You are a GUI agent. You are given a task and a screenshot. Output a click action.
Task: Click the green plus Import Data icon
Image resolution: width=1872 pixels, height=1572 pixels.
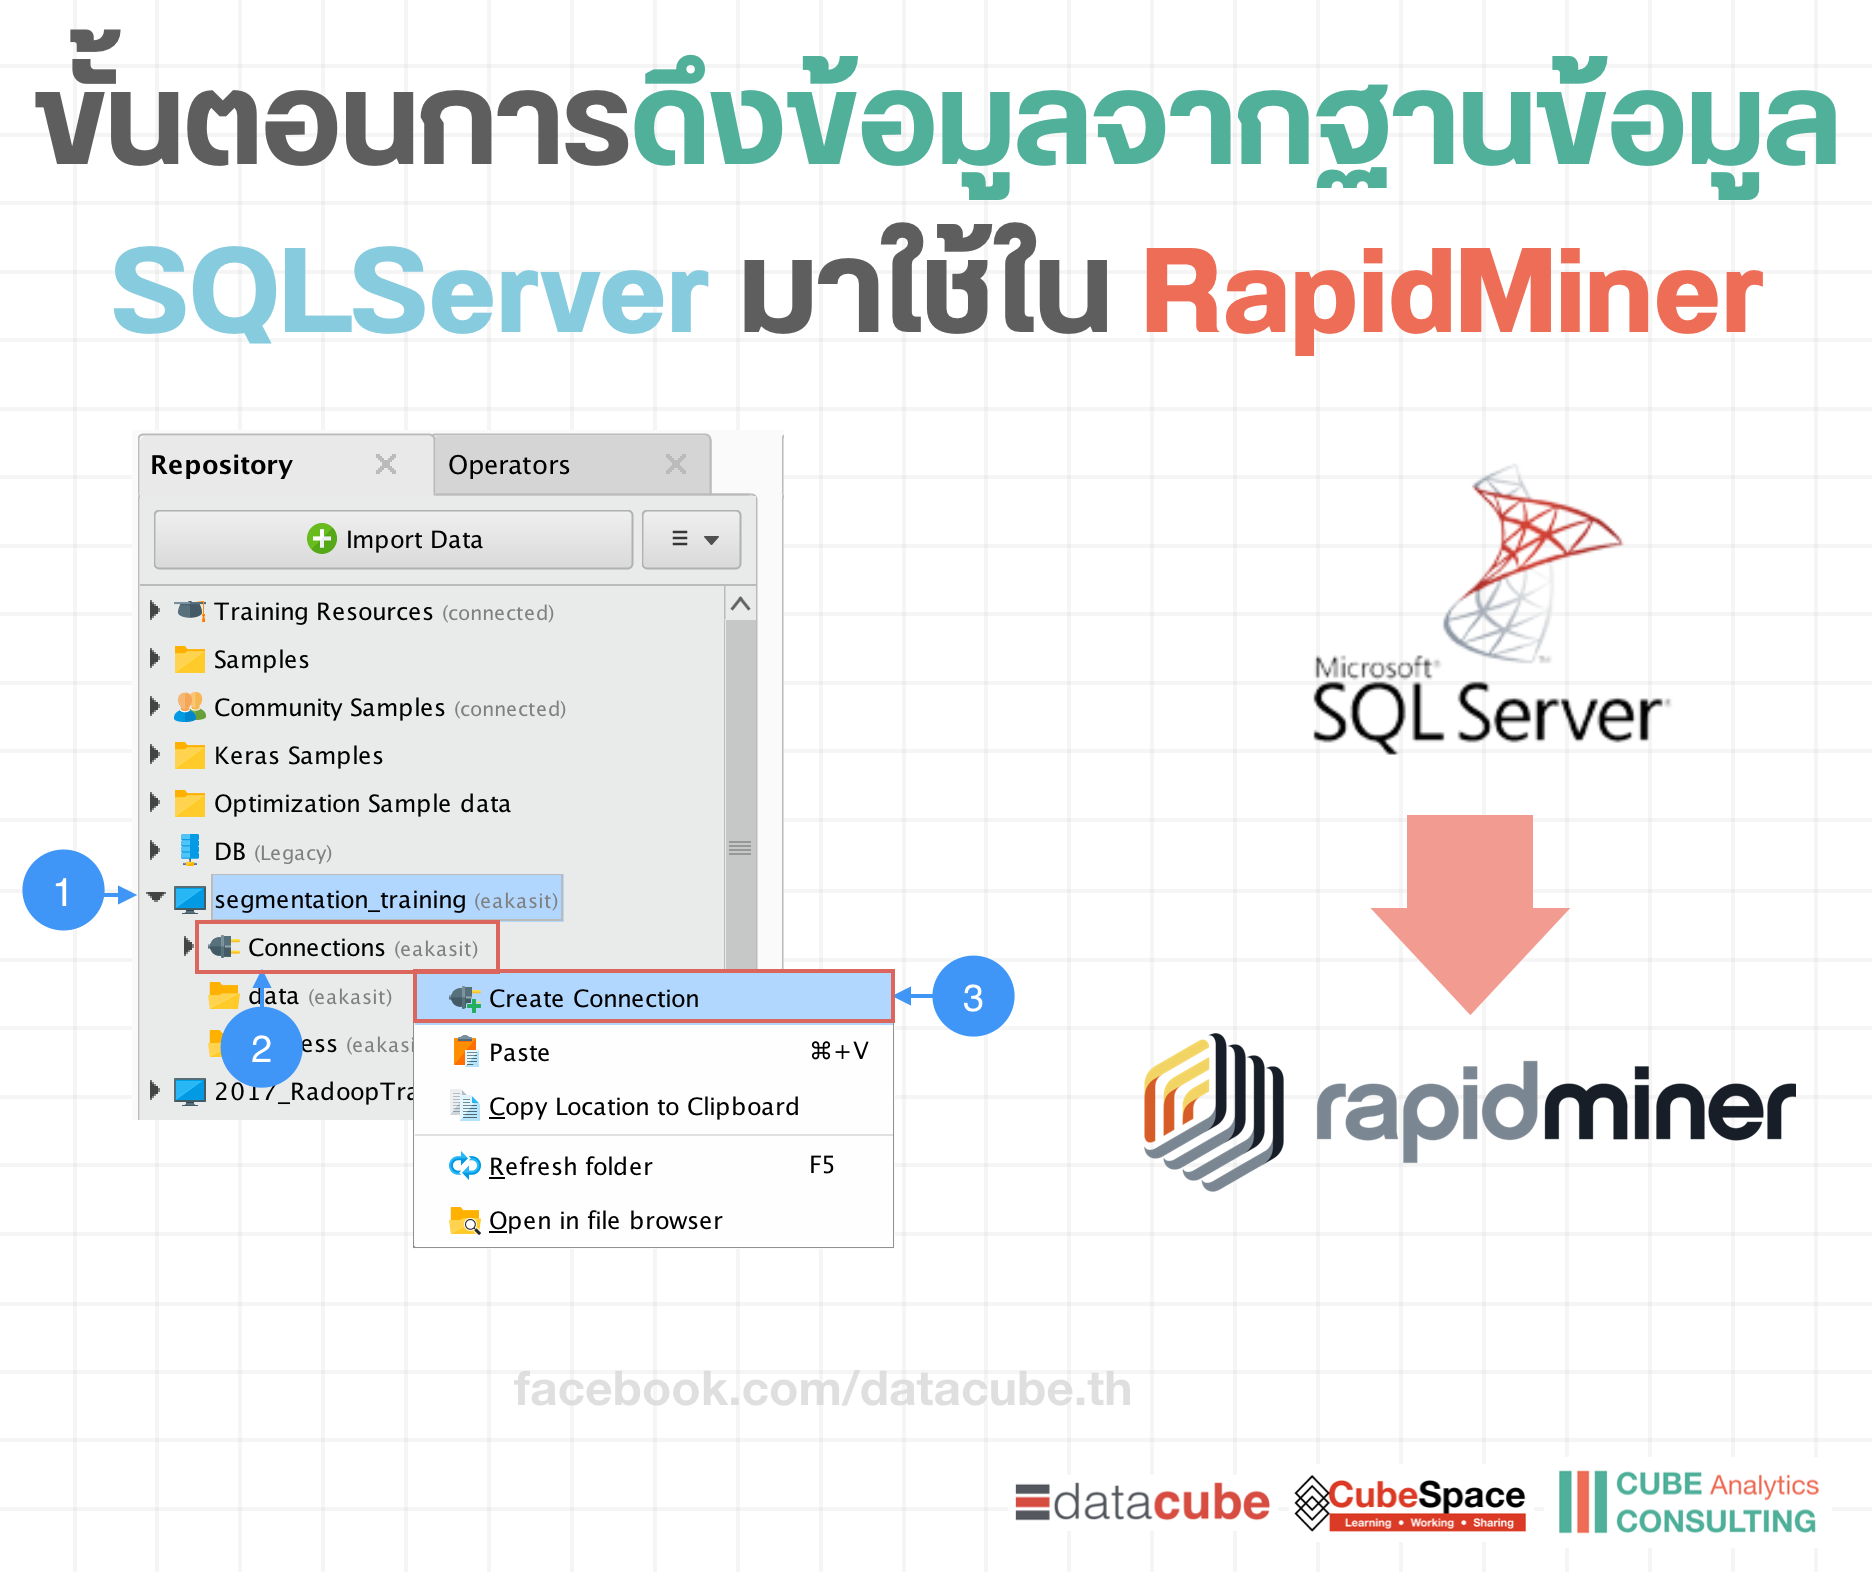click(x=322, y=538)
